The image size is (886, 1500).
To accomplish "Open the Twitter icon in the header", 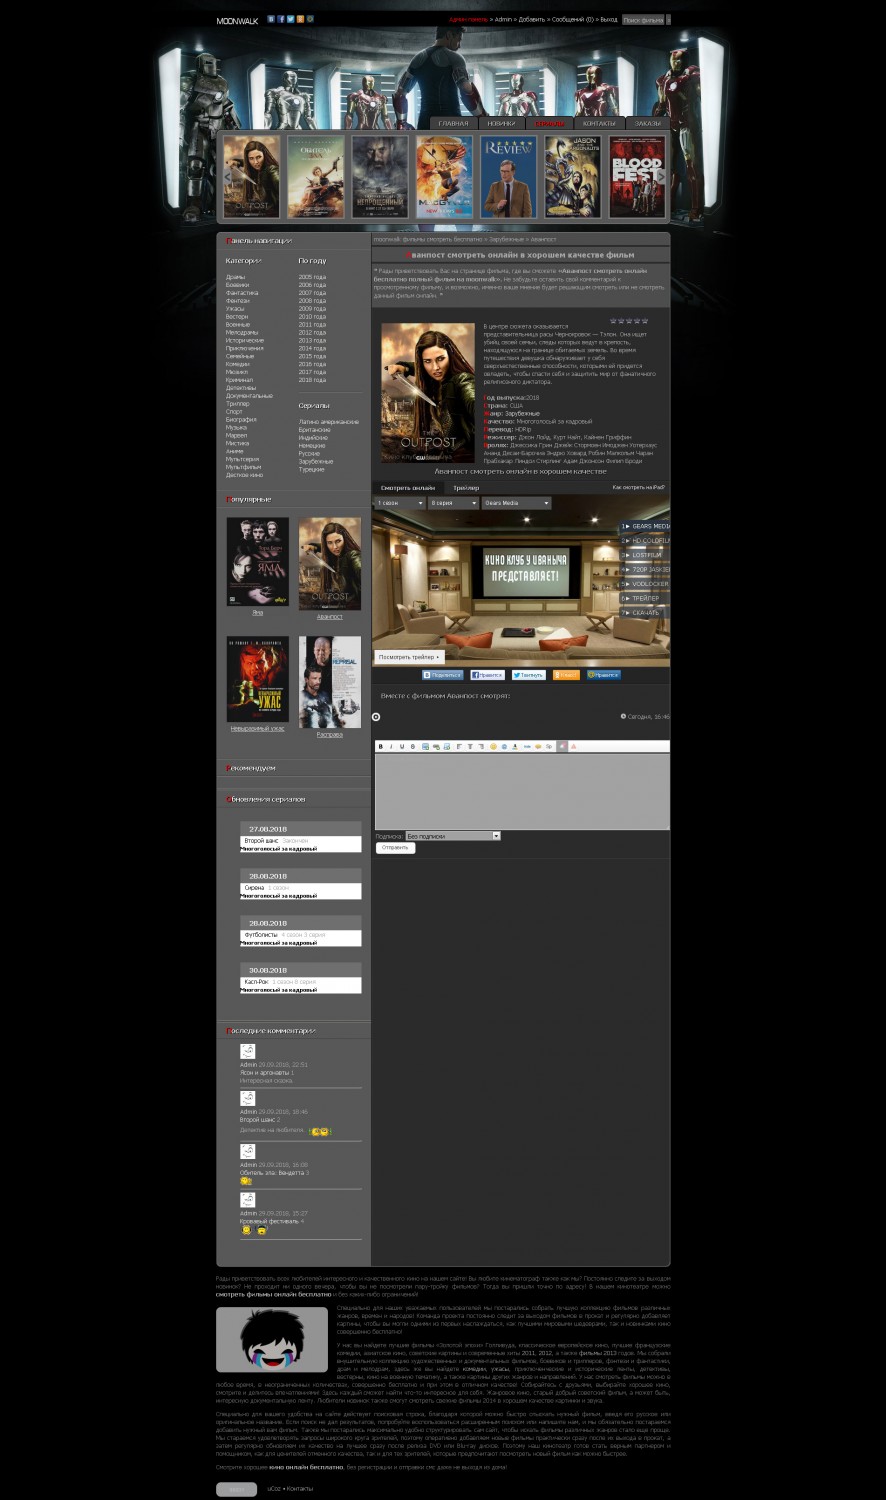I will click(x=291, y=19).
